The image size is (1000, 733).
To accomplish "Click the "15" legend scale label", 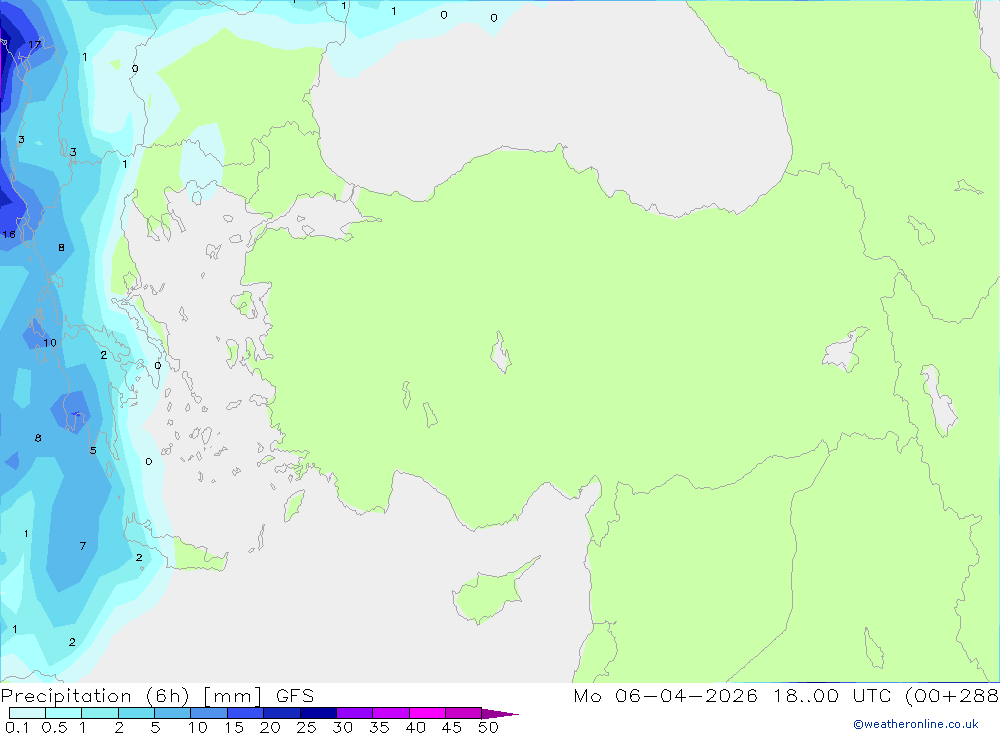I will (233, 727).
